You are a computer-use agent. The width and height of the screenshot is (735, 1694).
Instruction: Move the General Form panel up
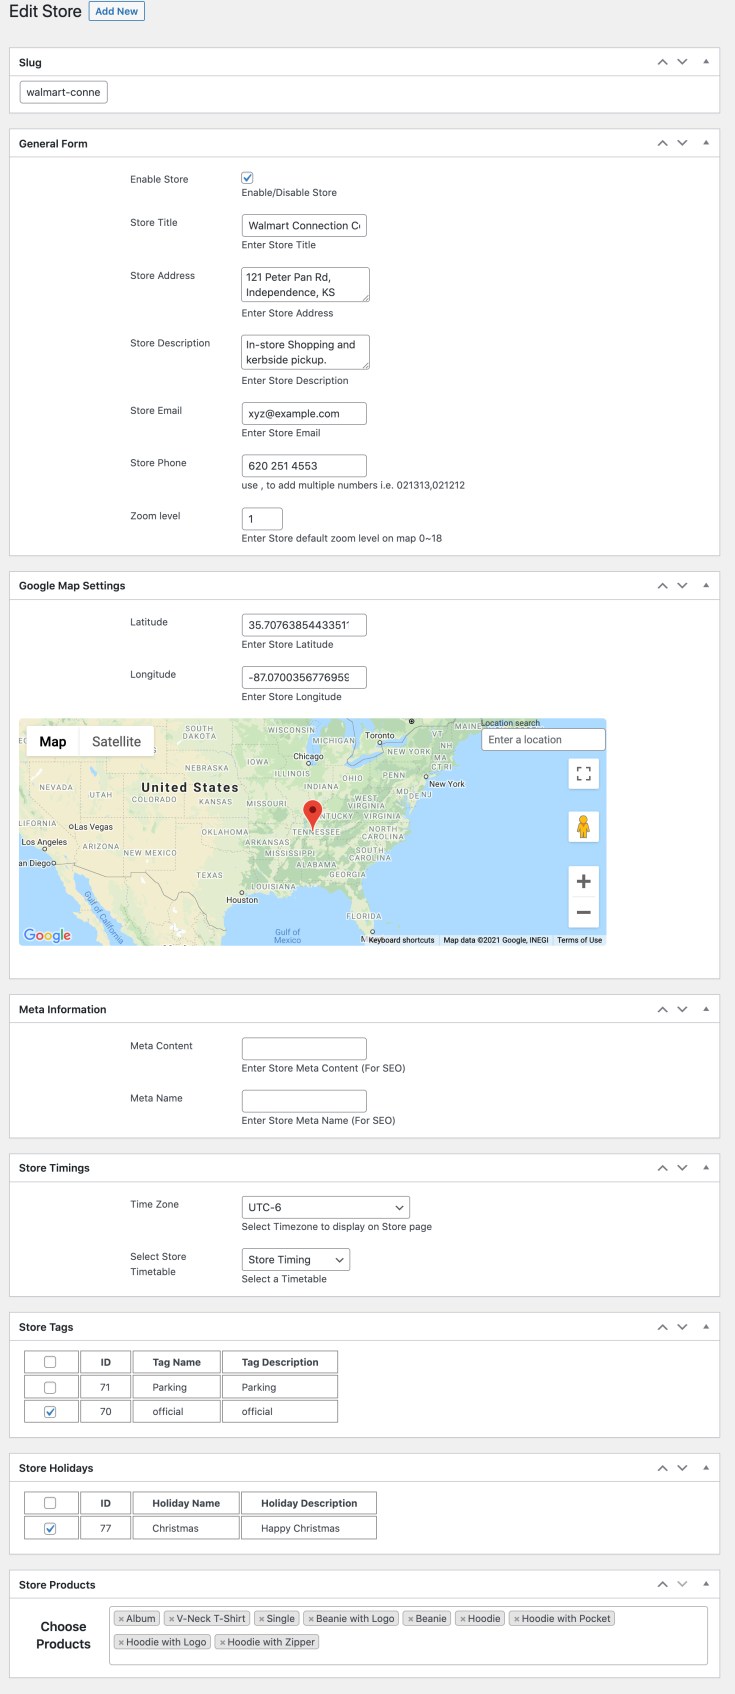click(x=662, y=142)
